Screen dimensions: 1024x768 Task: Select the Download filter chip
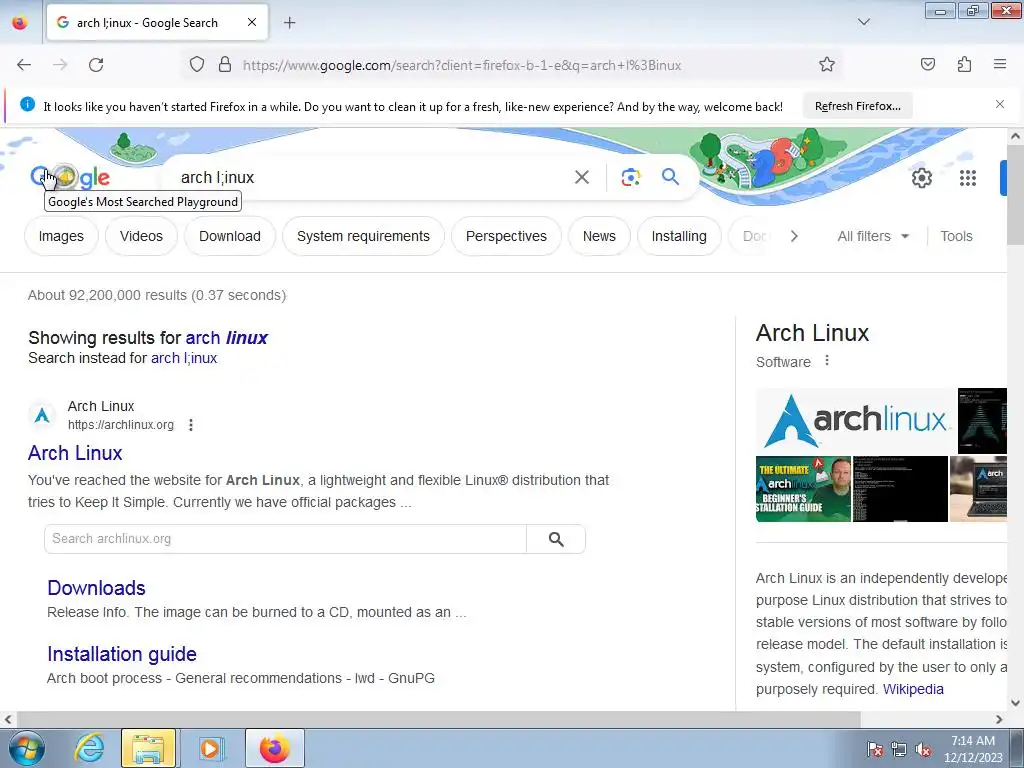pos(230,236)
